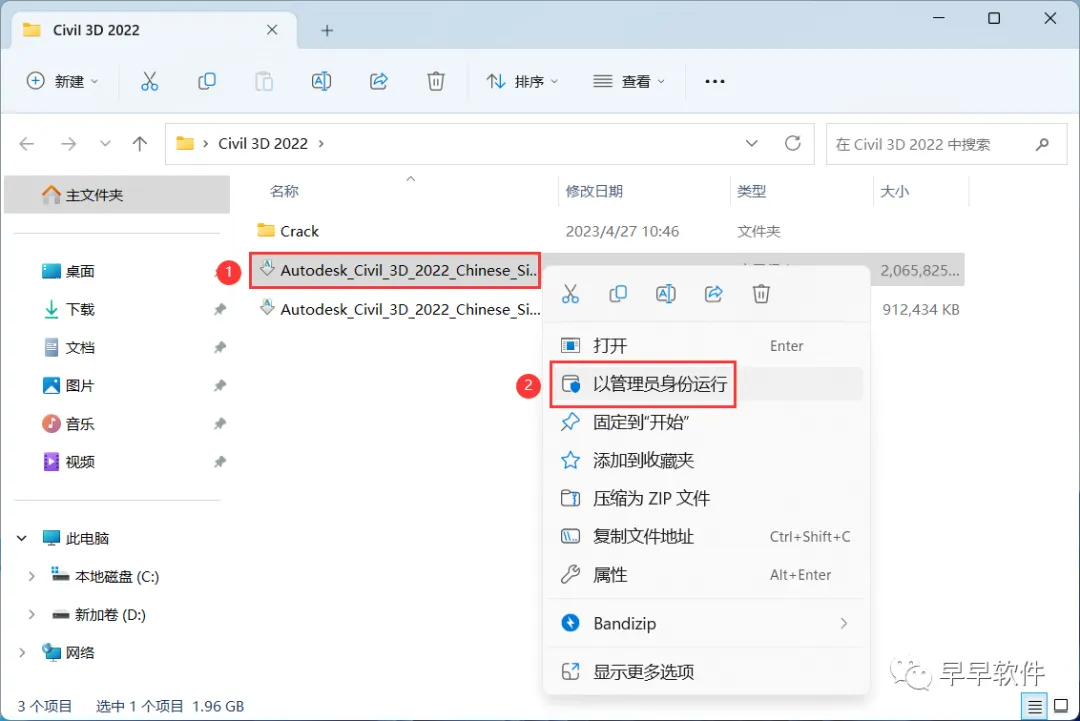This screenshot has width=1080, height=721.
Task: Select the Crack folder
Action: 299,231
